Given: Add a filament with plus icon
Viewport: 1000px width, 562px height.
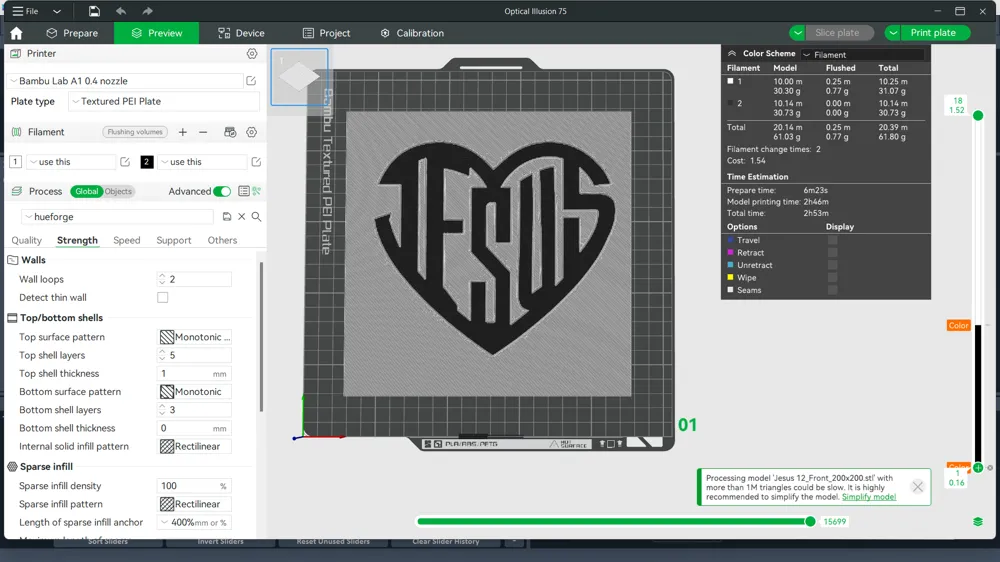Looking at the screenshot, I should [182, 132].
